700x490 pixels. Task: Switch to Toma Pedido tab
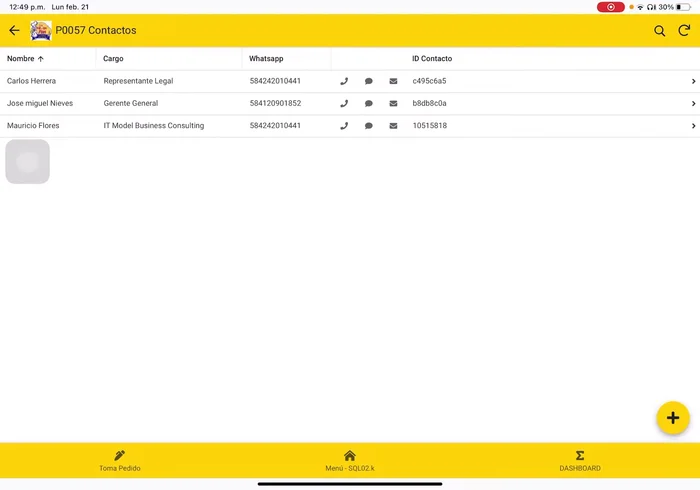point(120,461)
